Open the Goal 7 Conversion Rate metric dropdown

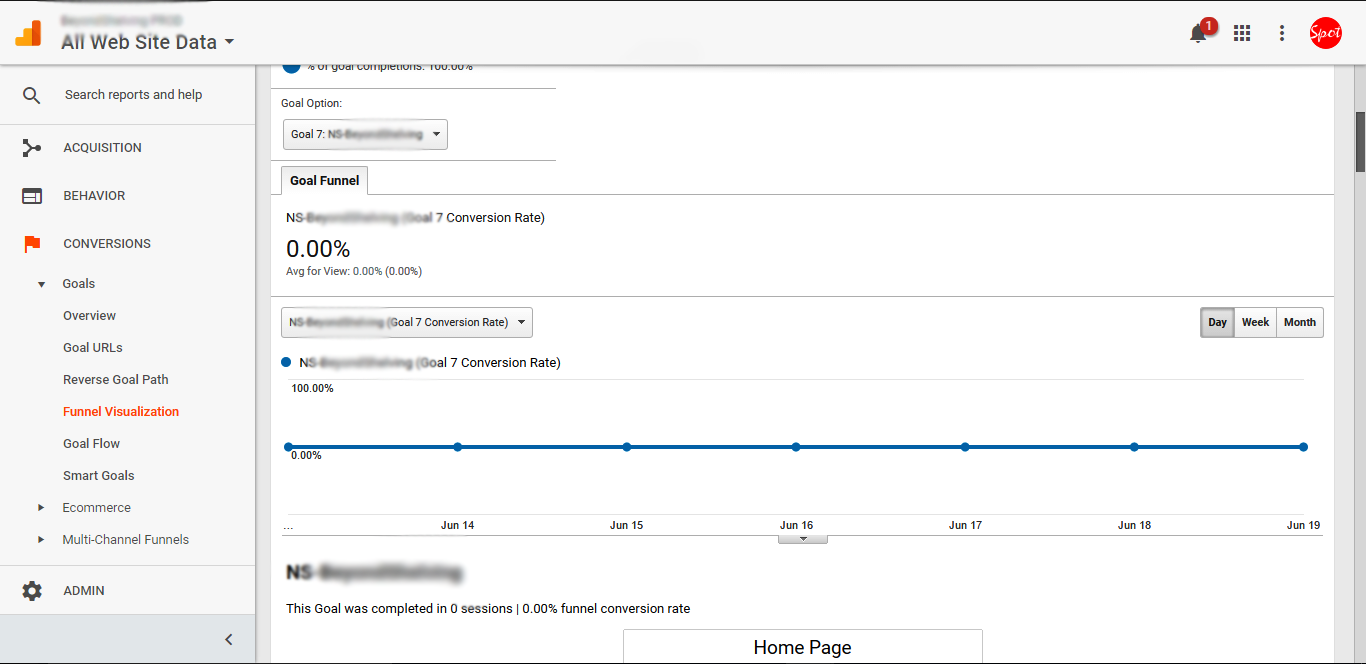click(x=407, y=322)
